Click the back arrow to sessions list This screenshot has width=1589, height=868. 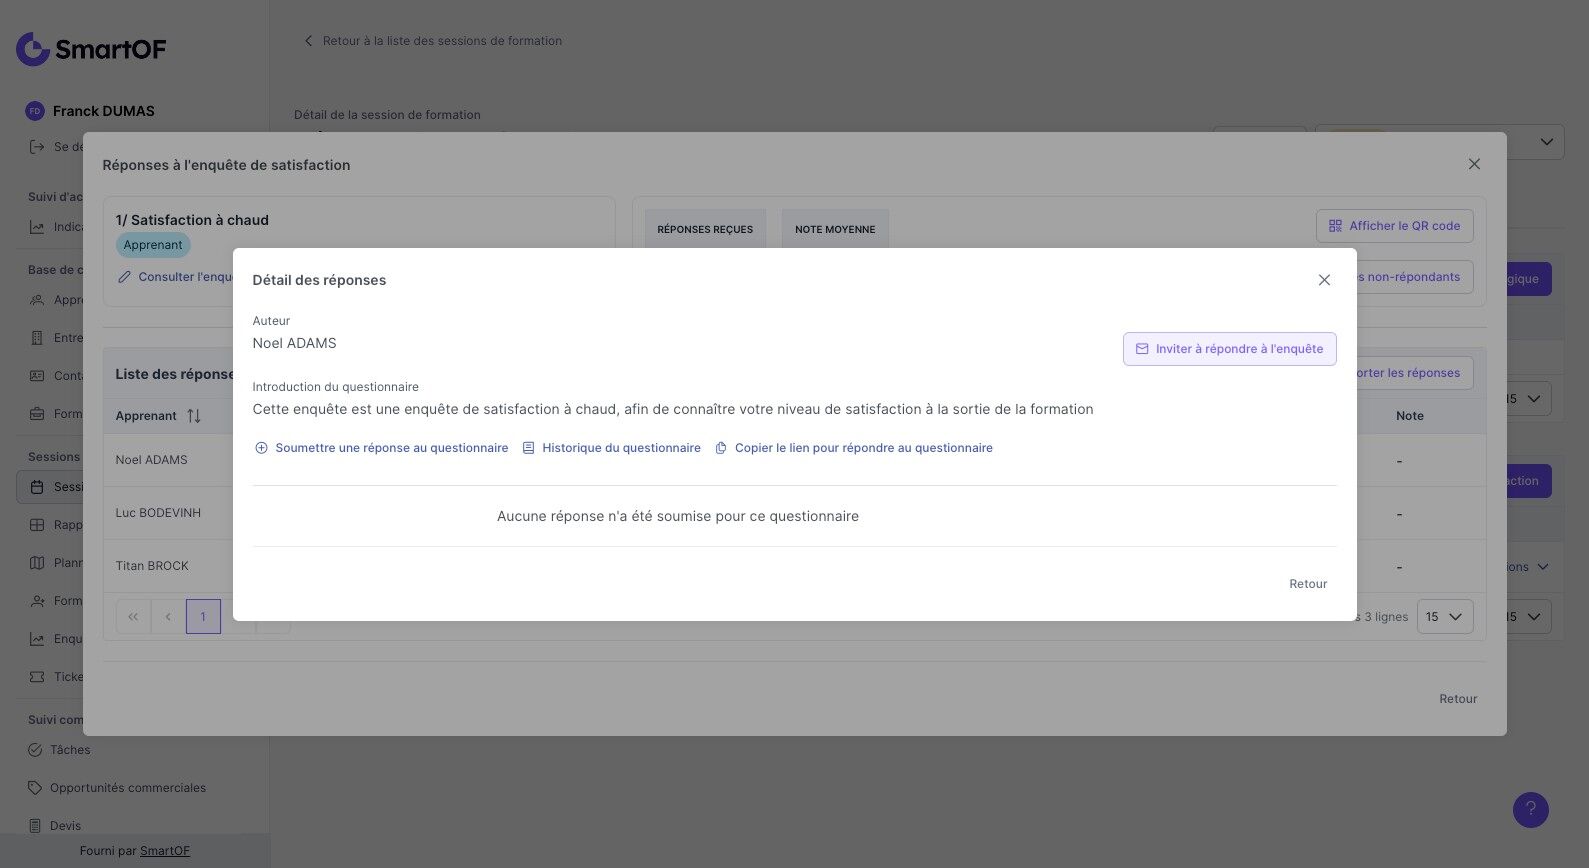point(308,41)
